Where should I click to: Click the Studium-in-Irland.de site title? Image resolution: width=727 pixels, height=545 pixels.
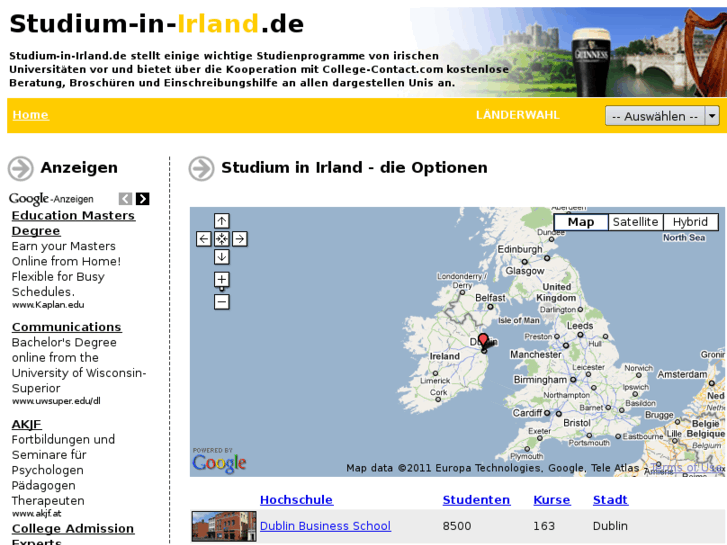coord(156,24)
